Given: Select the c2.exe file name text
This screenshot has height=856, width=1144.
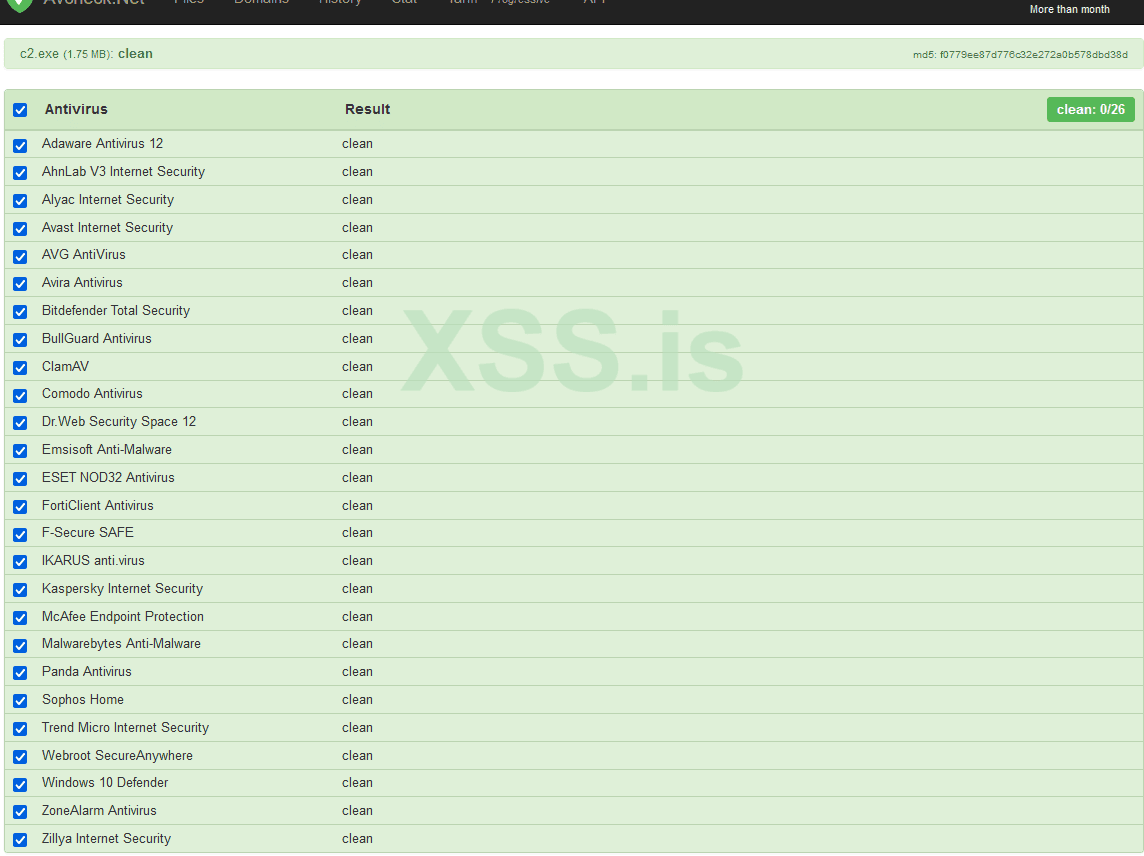Looking at the screenshot, I should (x=39, y=53).
